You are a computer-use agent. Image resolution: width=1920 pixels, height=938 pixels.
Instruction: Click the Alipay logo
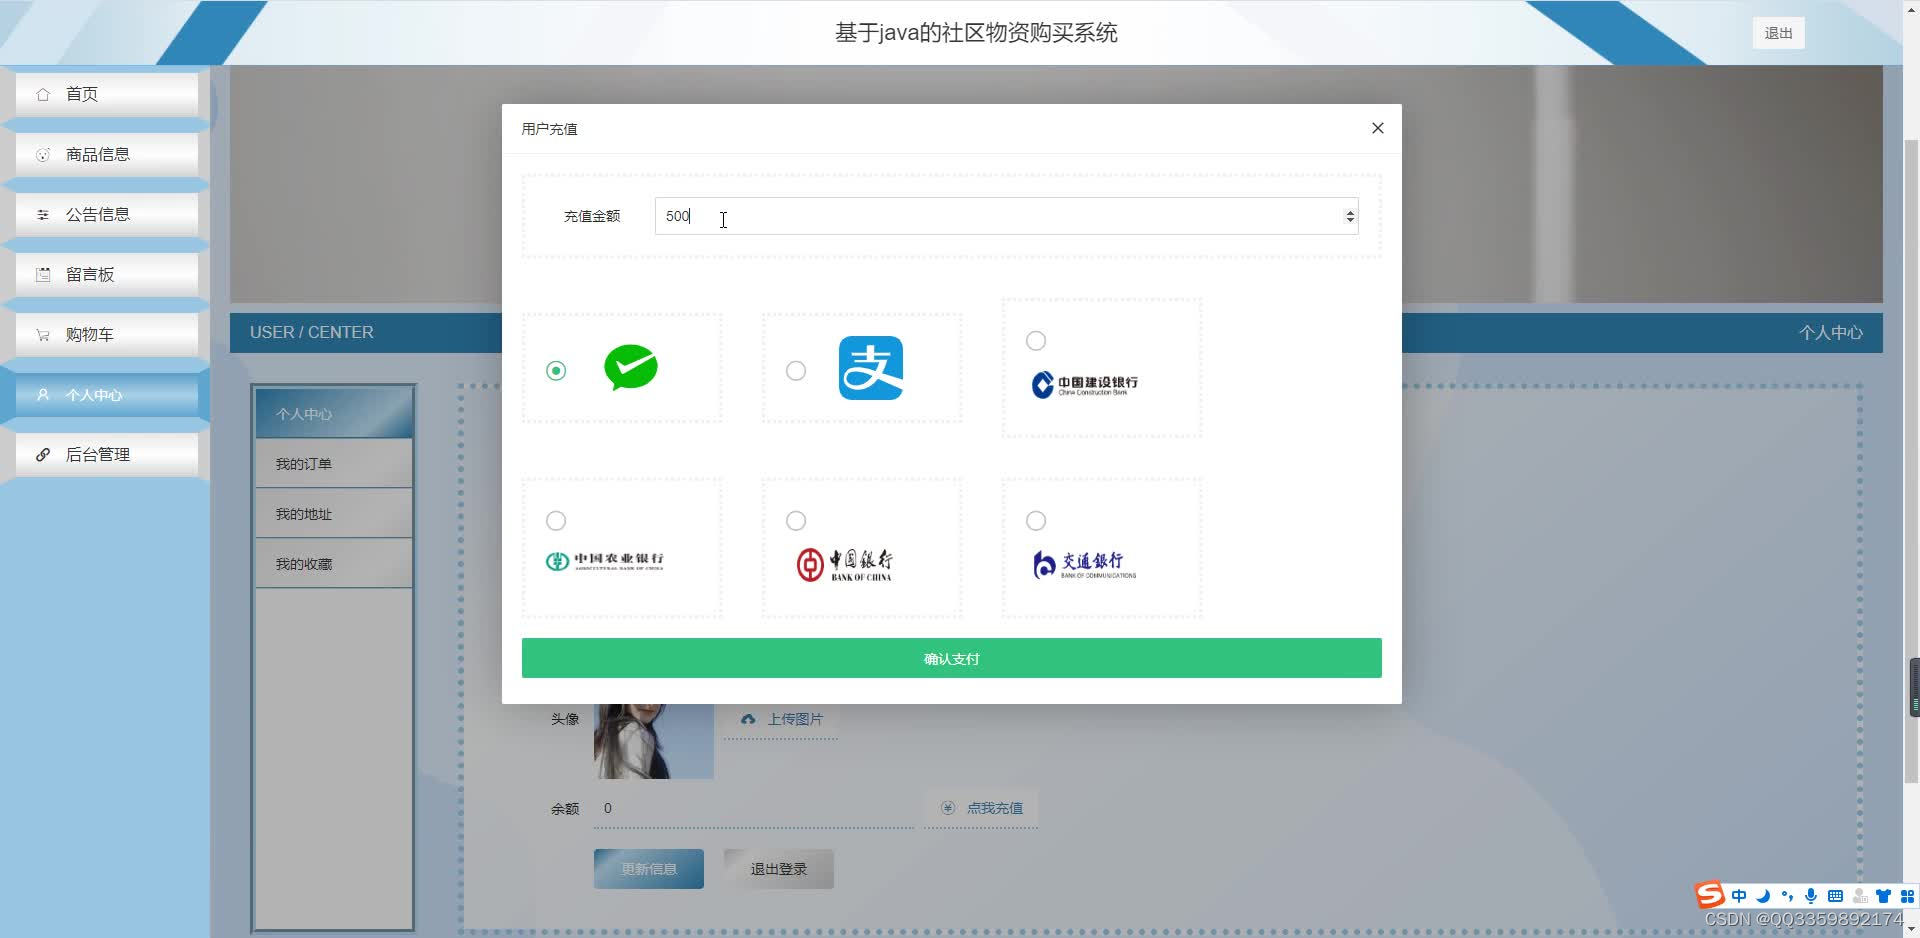coord(871,368)
